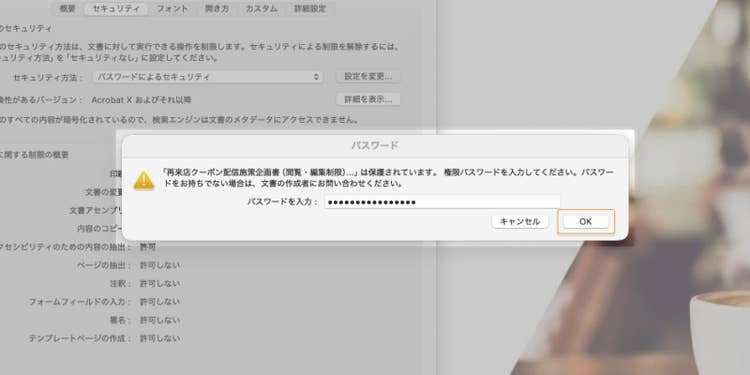Image resolution: width=750 pixels, height=375 pixels.
Task: Click the アクセシビリティ 許可 value
Action: [x=147, y=247]
